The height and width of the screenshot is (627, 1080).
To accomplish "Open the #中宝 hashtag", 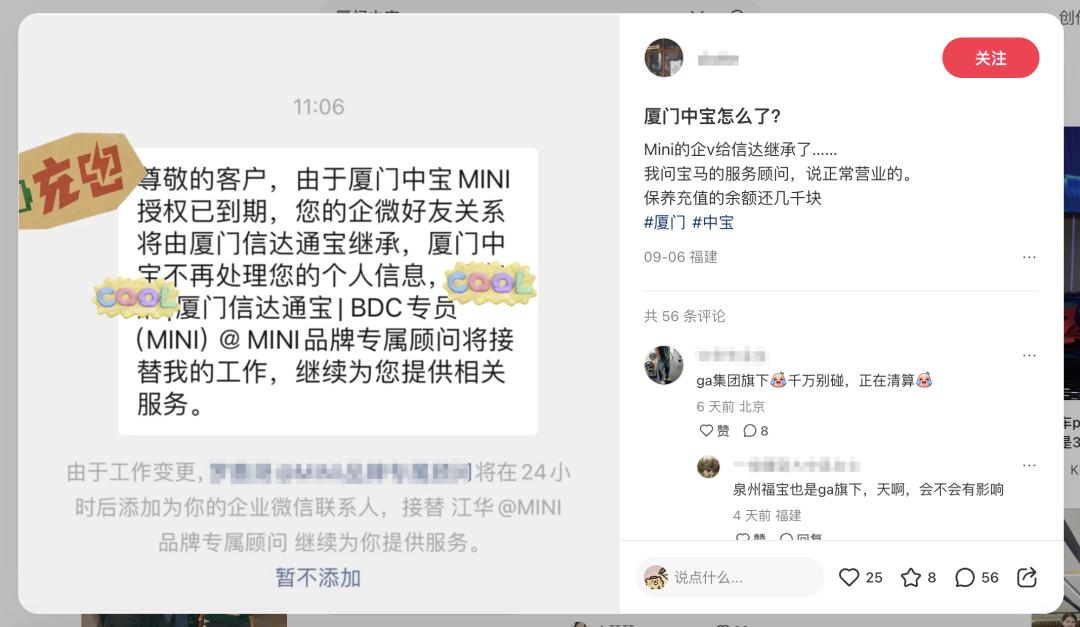I will coord(713,223).
